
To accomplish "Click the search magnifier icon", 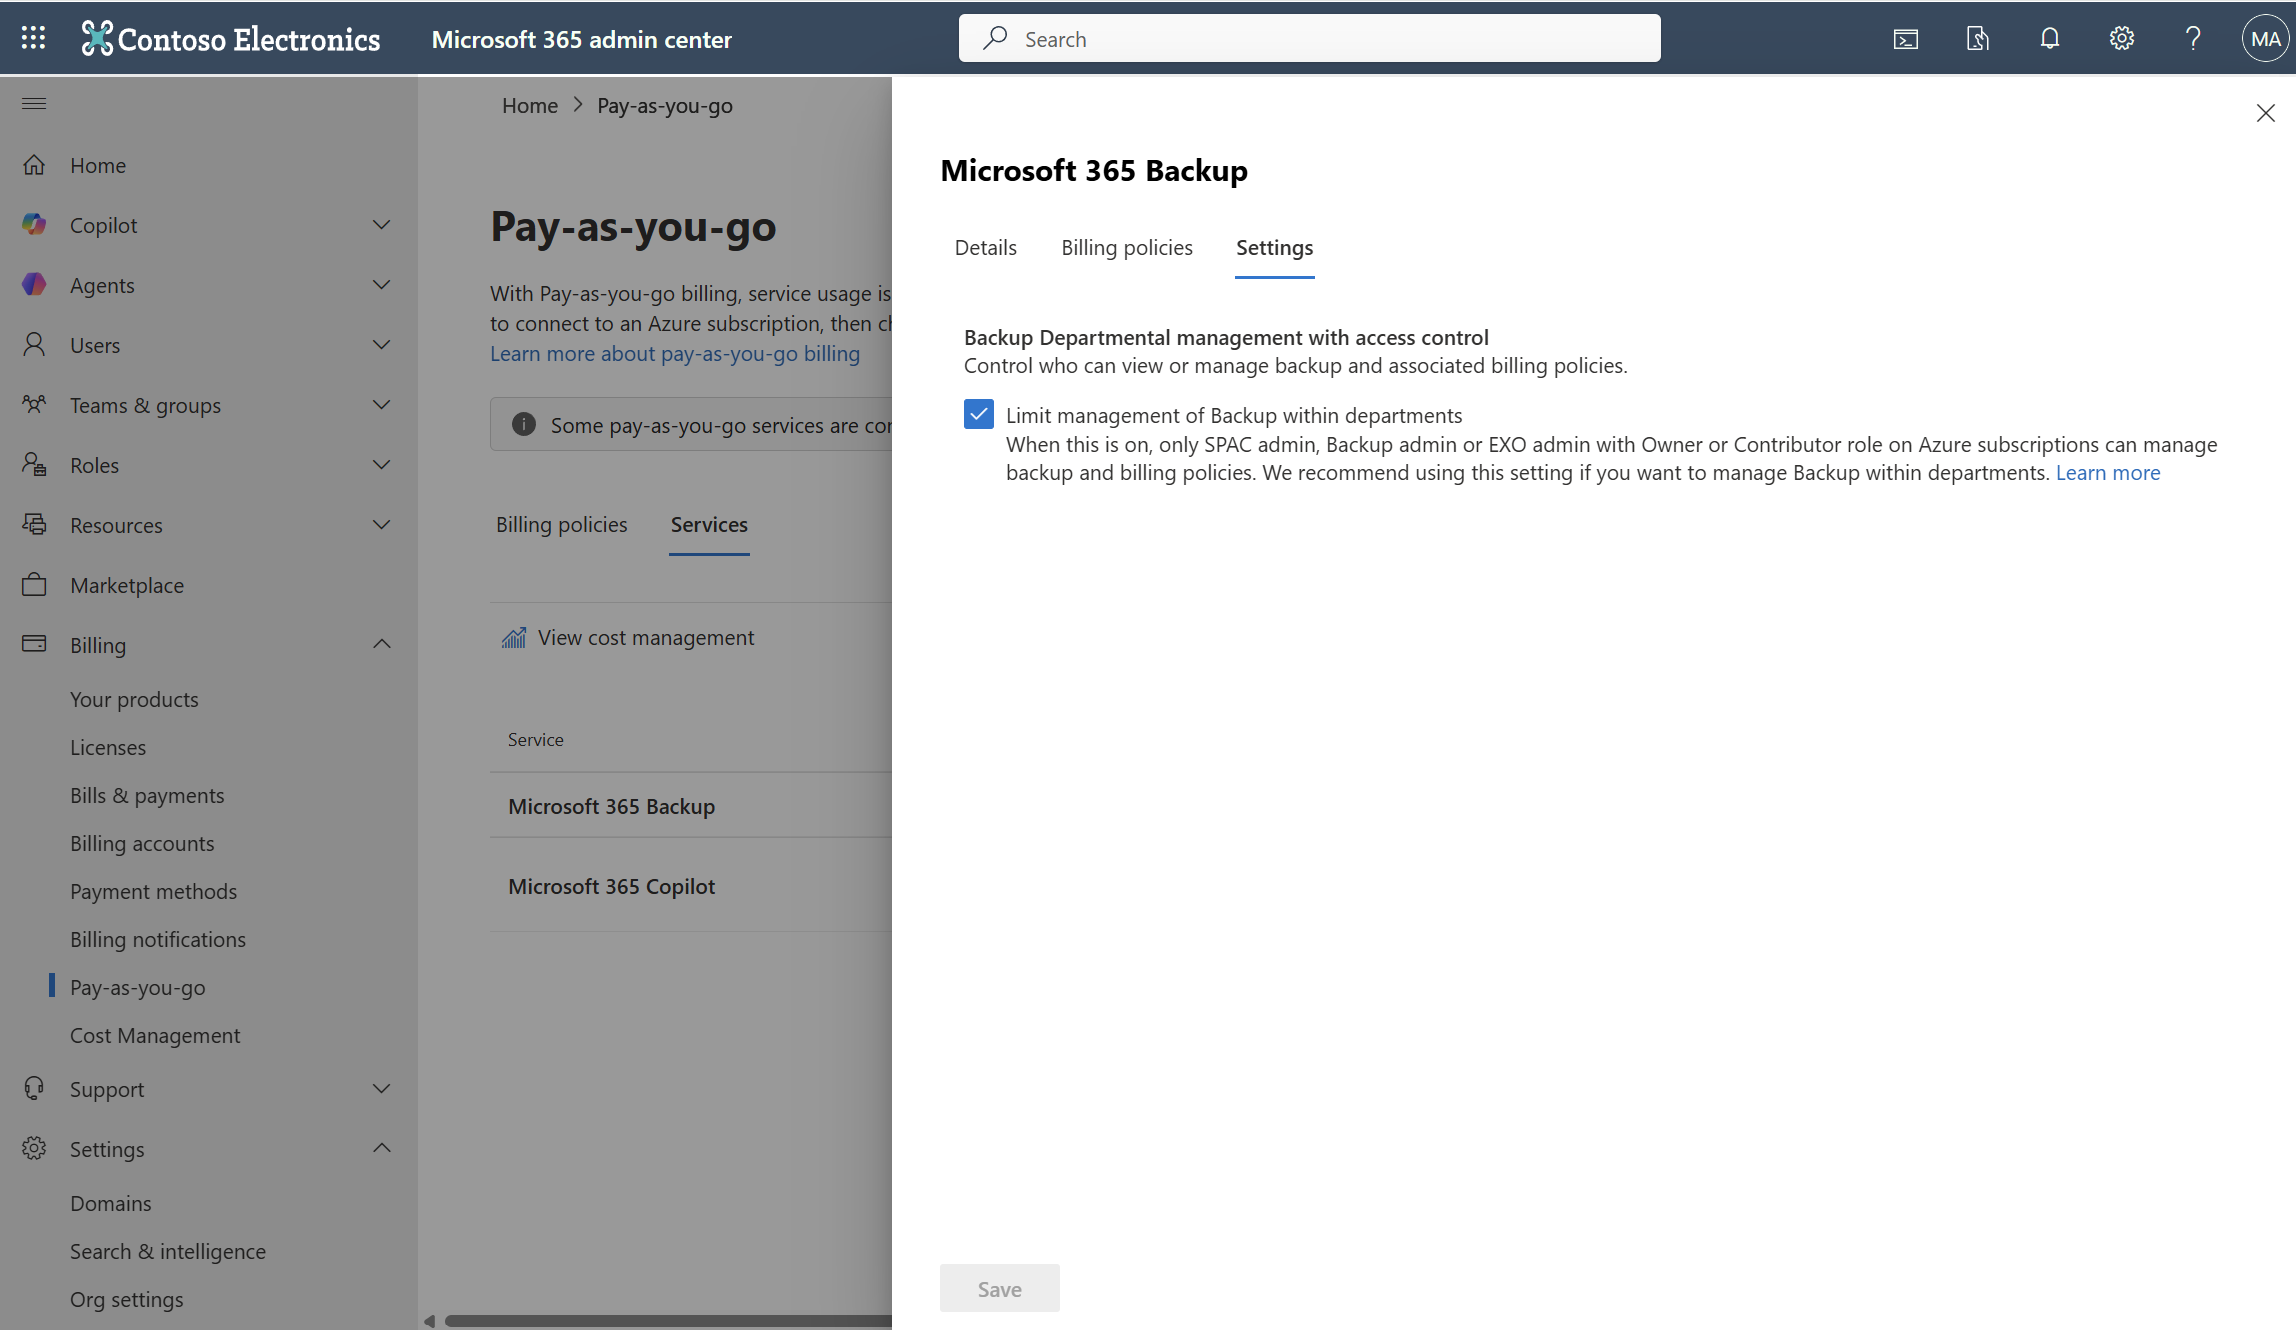I will [995, 38].
